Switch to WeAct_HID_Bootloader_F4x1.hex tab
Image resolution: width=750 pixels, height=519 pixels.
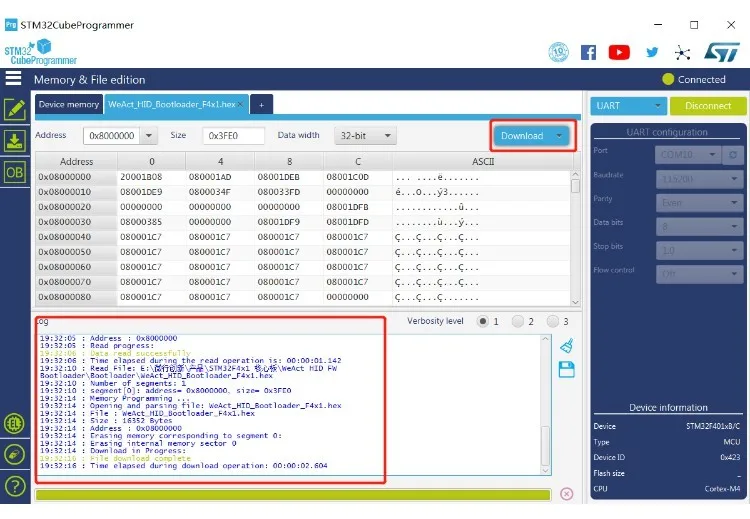pos(171,104)
